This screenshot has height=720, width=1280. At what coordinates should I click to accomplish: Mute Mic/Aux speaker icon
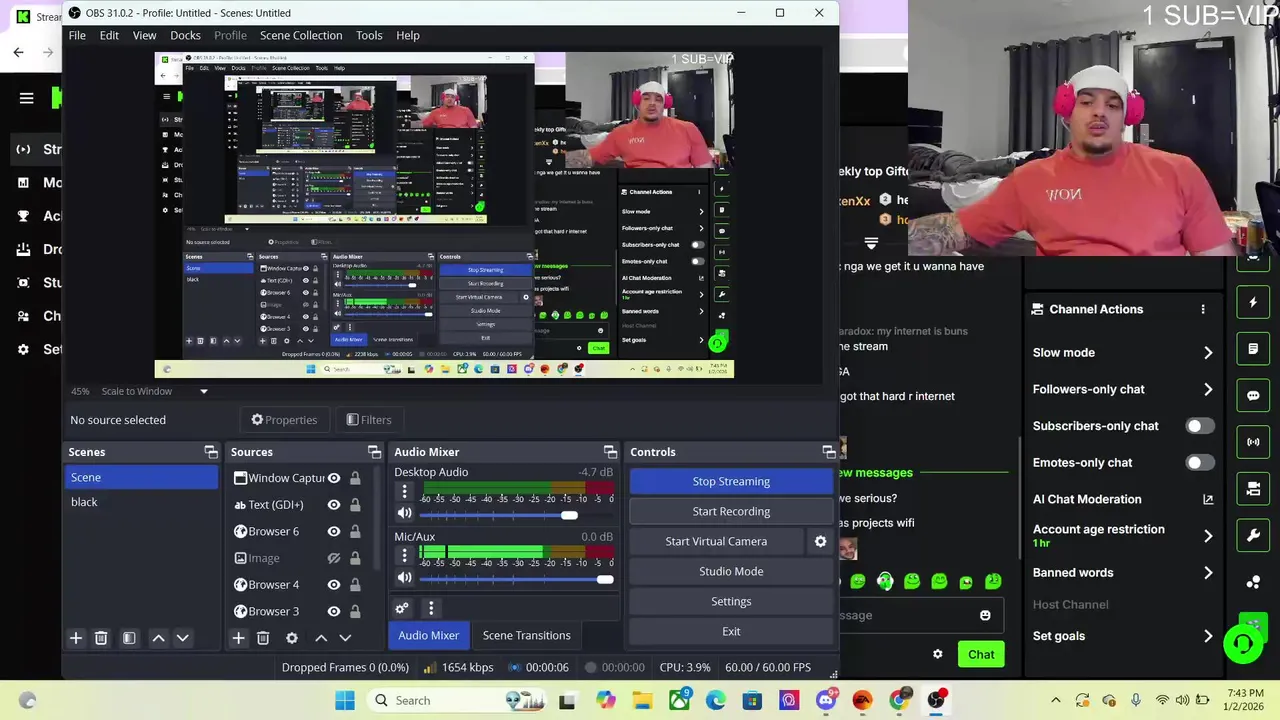tap(404, 578)
